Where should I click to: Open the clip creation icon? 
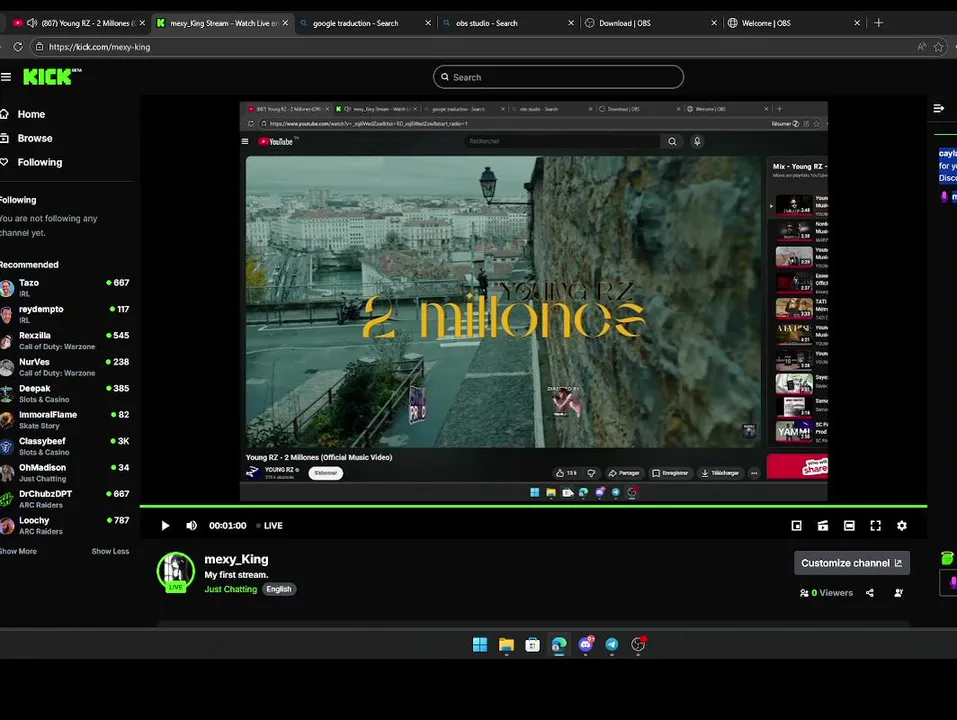[x=823, y=525]
